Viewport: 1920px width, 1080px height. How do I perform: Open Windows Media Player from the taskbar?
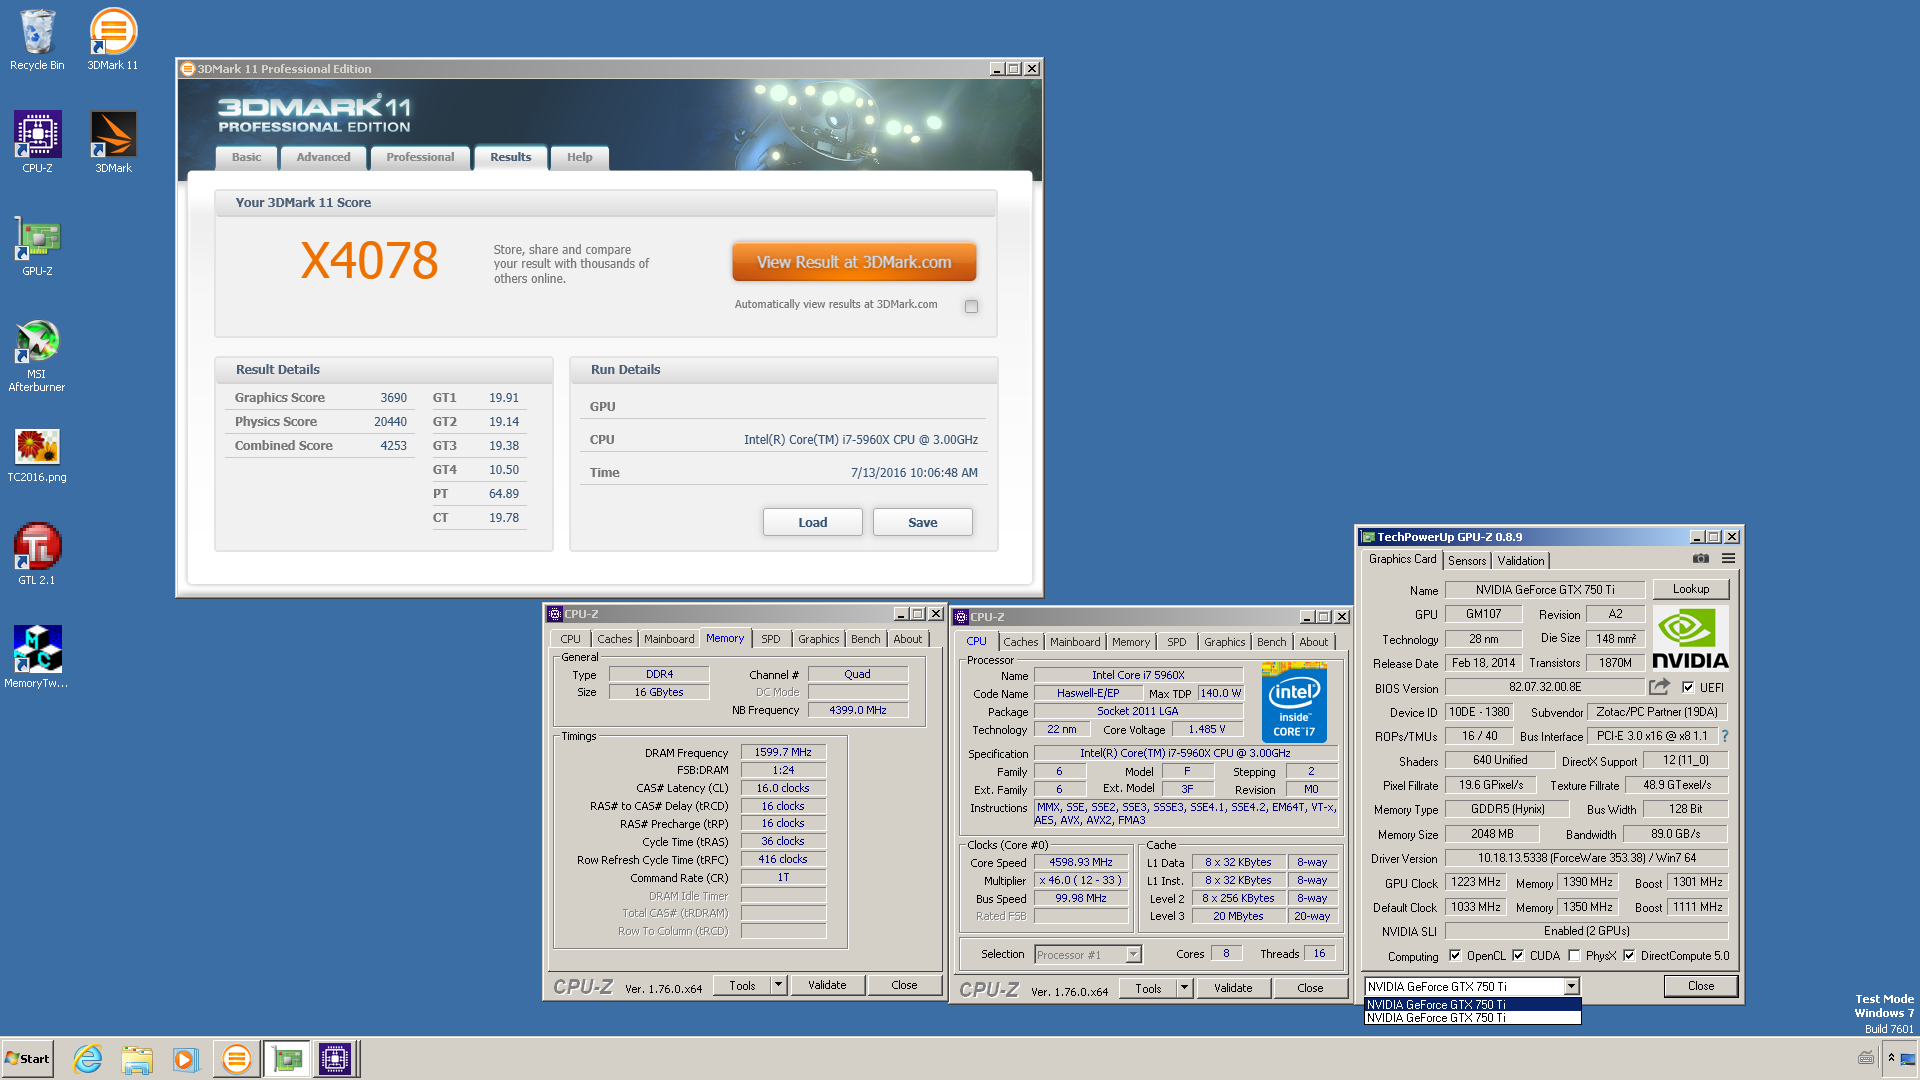(x=185, y=1059)
